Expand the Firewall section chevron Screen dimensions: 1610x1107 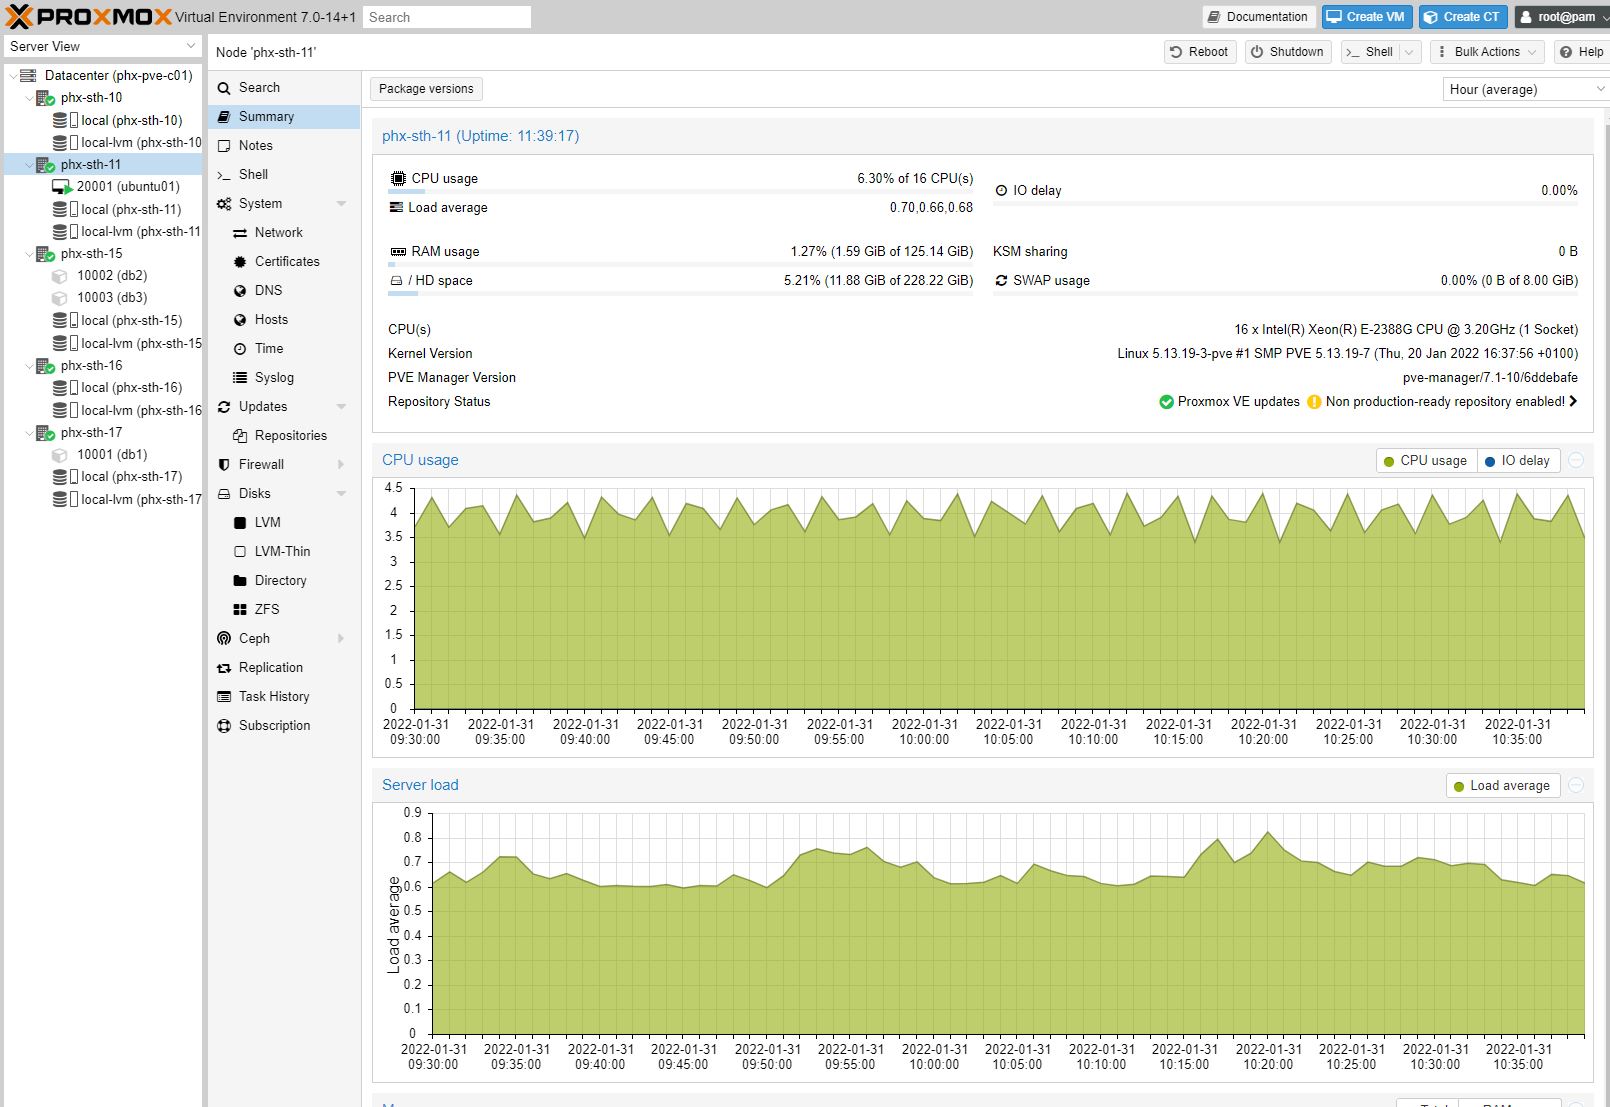pyautogui.click(x=338, y=464)
